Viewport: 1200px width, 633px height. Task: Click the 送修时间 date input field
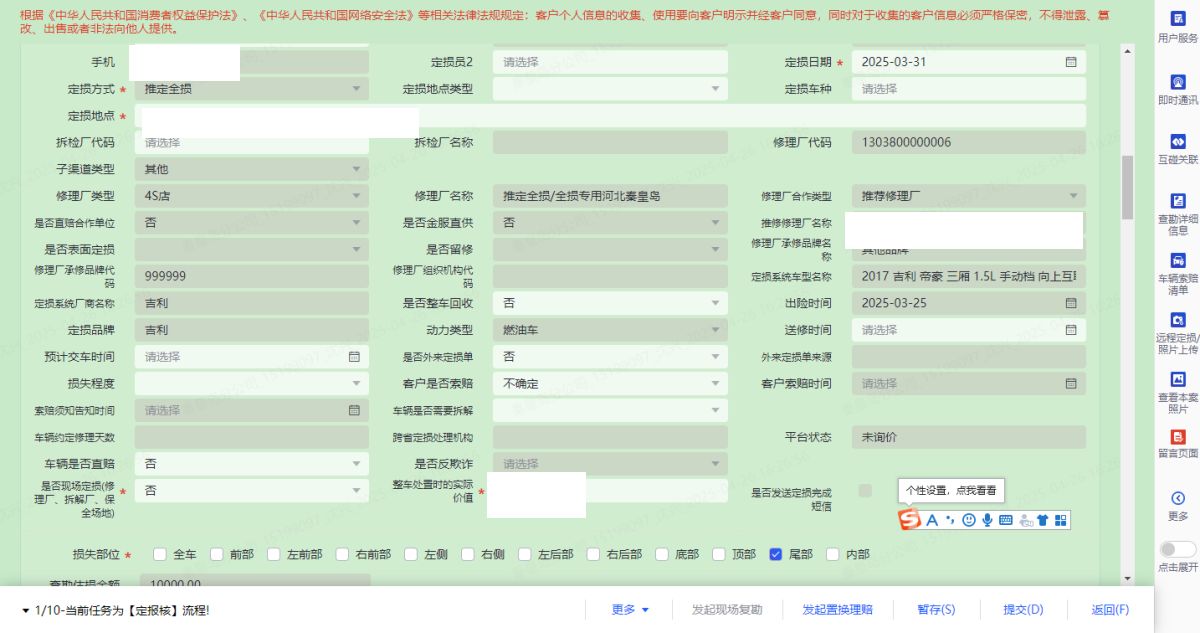960,330
